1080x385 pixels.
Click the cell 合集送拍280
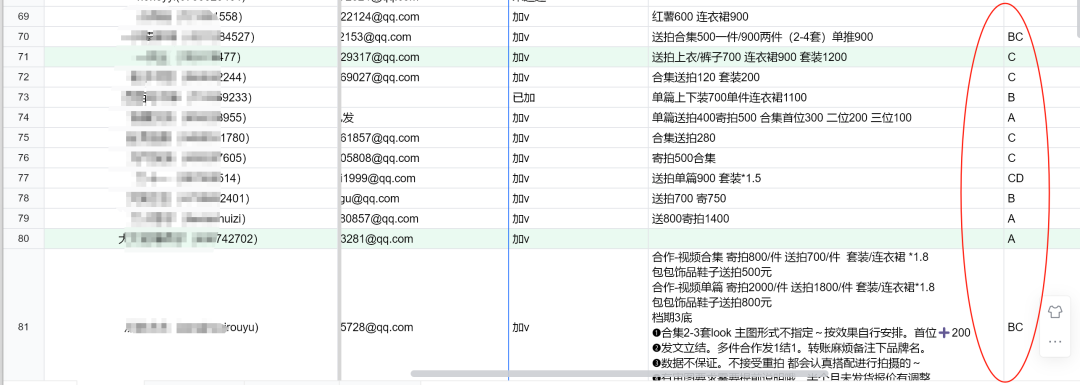[825, 138]
